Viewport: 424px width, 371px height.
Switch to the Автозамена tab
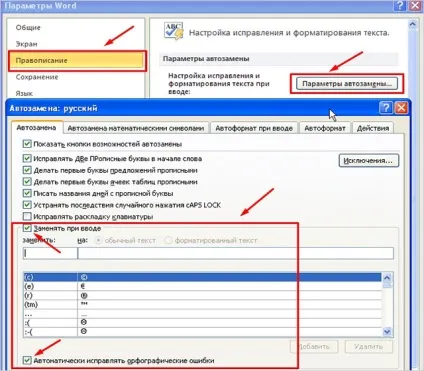click(36, 128)
